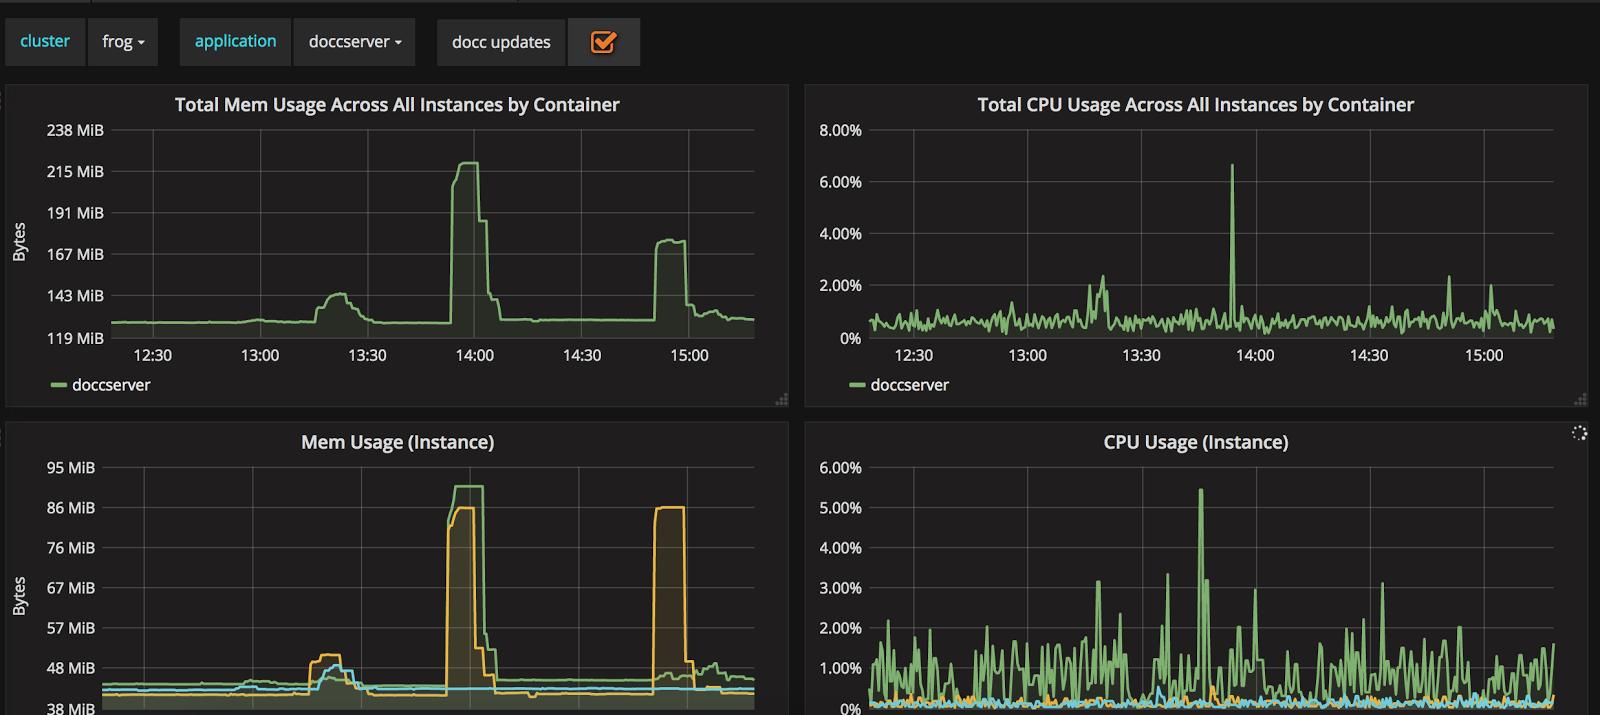This screenshot has width=1600, height=715.
Task: Toggle doccserver legend in CPU panel
Action: coord(909,385)
